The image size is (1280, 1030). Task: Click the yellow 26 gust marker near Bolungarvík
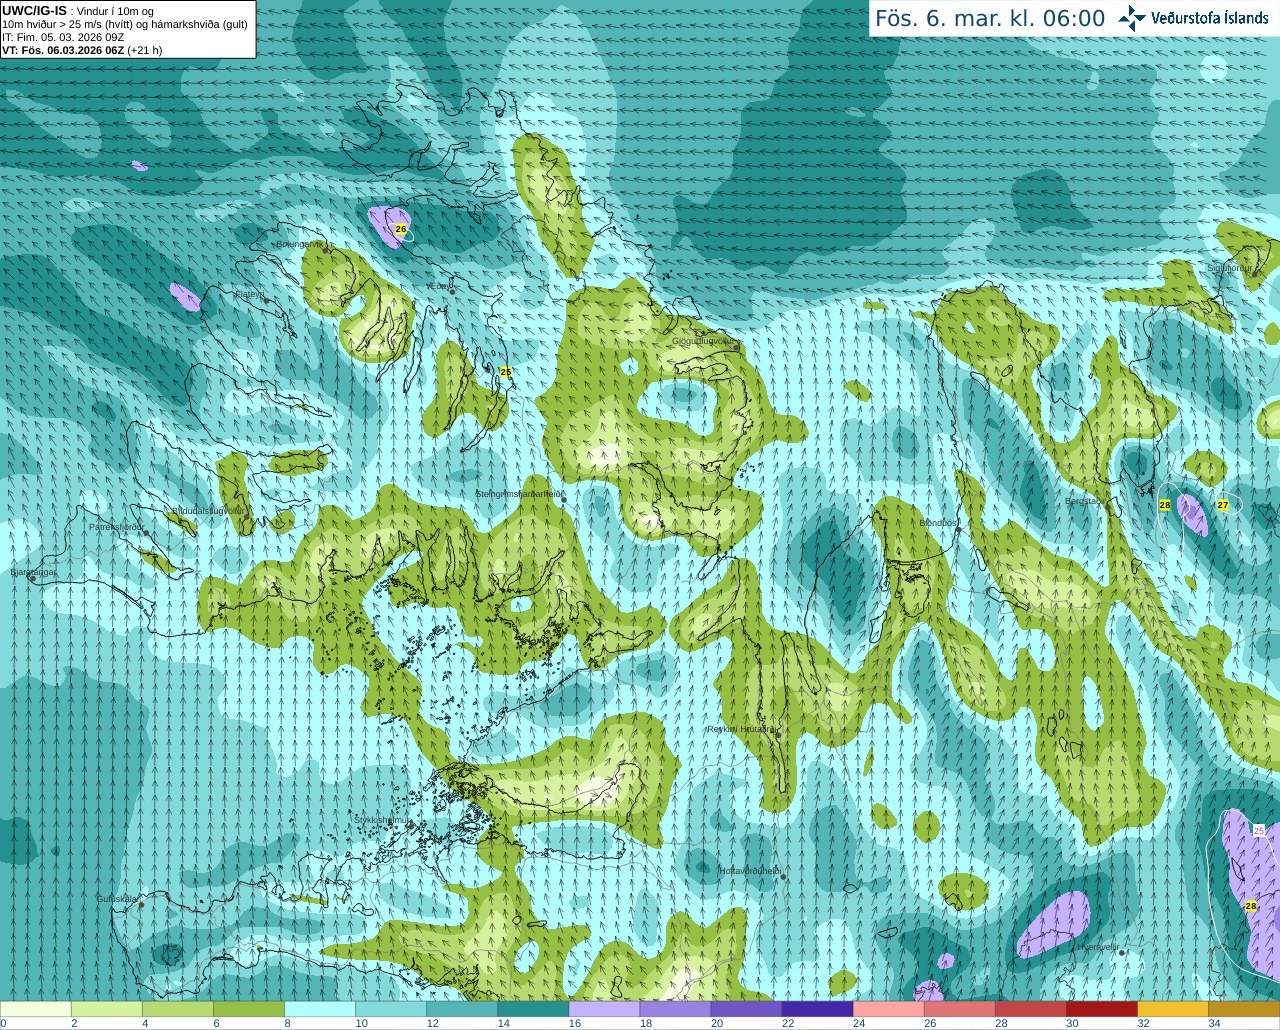[401, 229]
